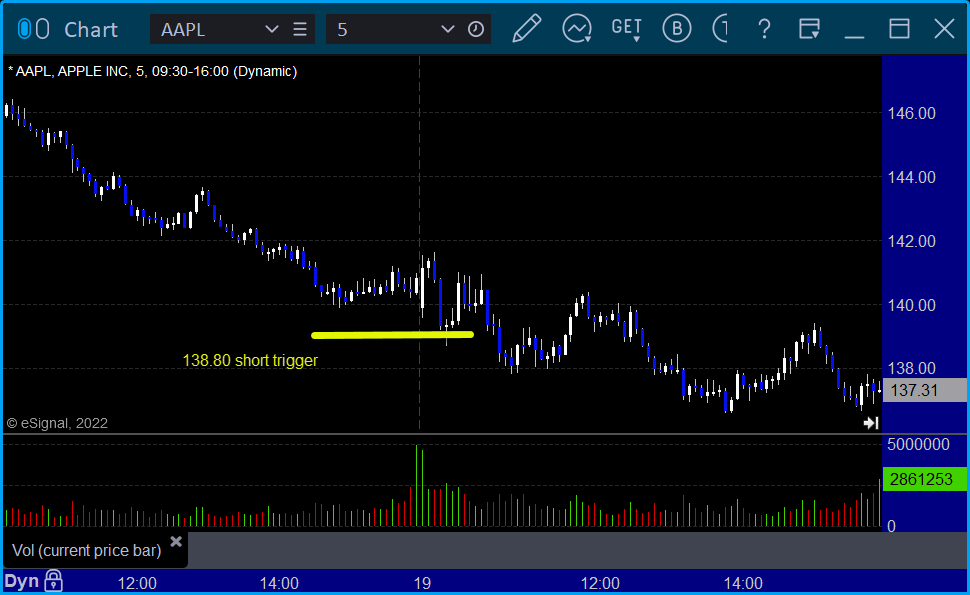Maximize the chart window
The height and width of the screenshot is (595, 970).
(x=899, y=29)
